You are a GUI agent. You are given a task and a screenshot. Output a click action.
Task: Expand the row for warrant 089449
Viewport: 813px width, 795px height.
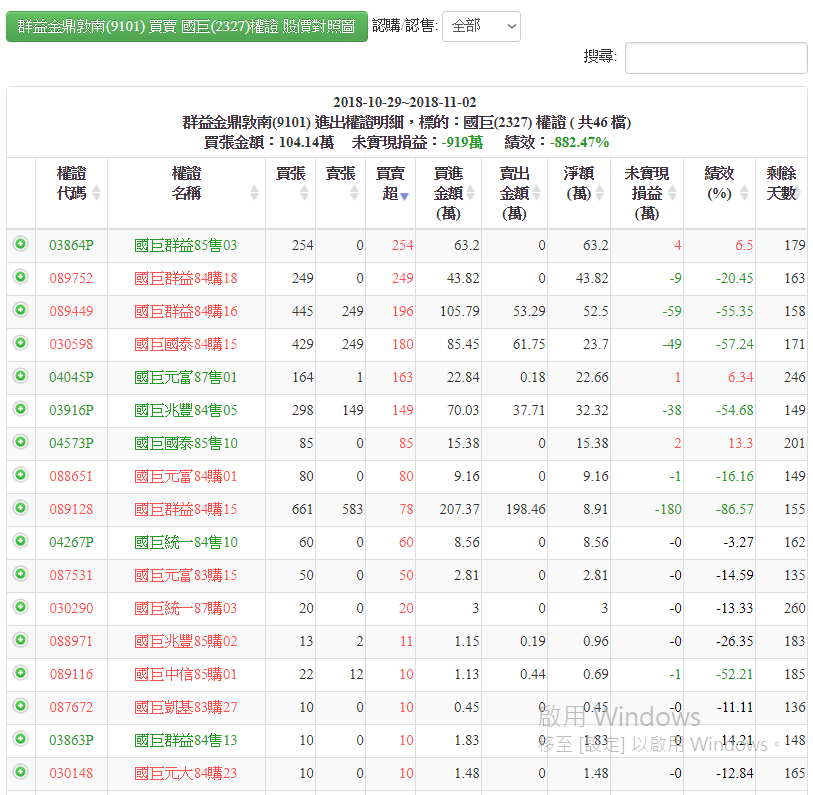[20, 311]
